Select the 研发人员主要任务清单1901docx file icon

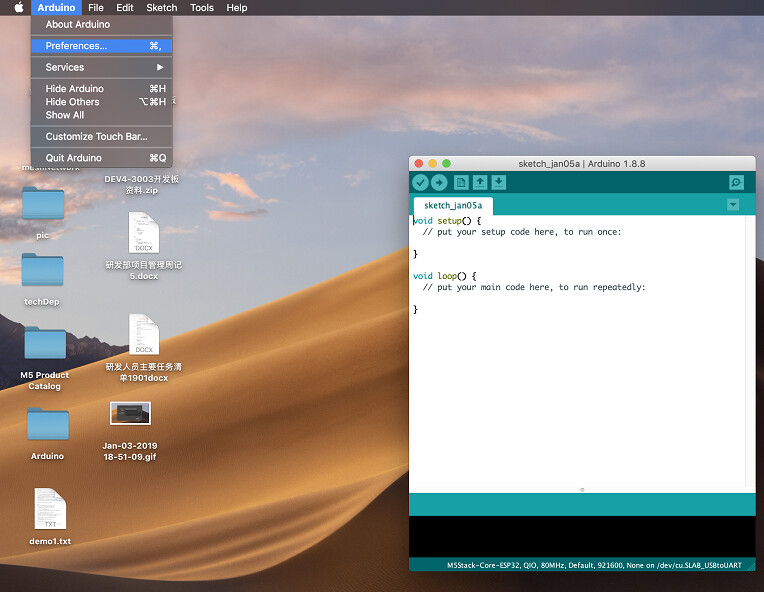[x=144, y=334]
